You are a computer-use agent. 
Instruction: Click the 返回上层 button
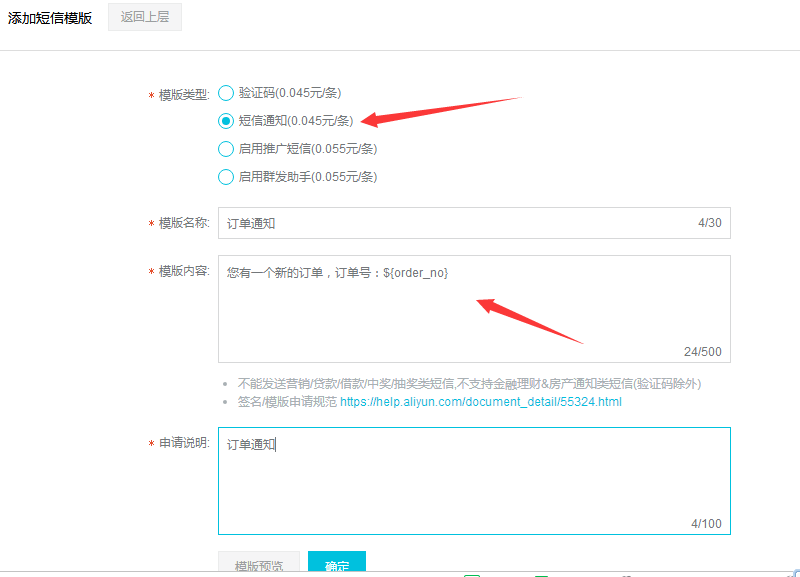click(x=145, y=17)
